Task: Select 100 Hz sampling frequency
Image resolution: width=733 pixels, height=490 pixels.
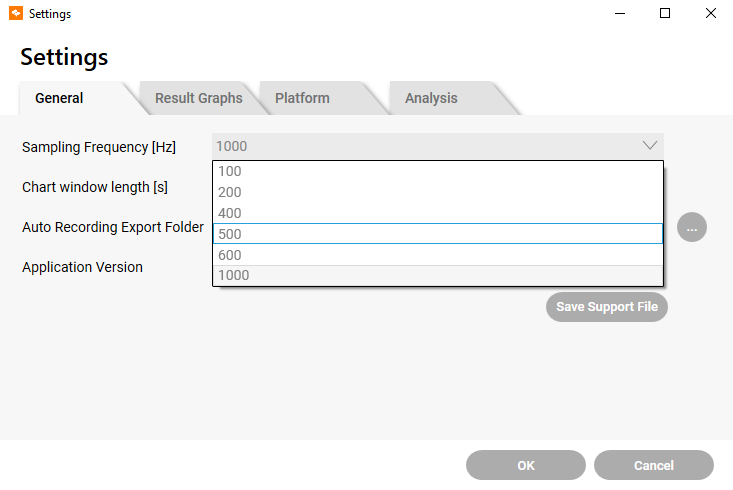Action: tap(438, 171)
